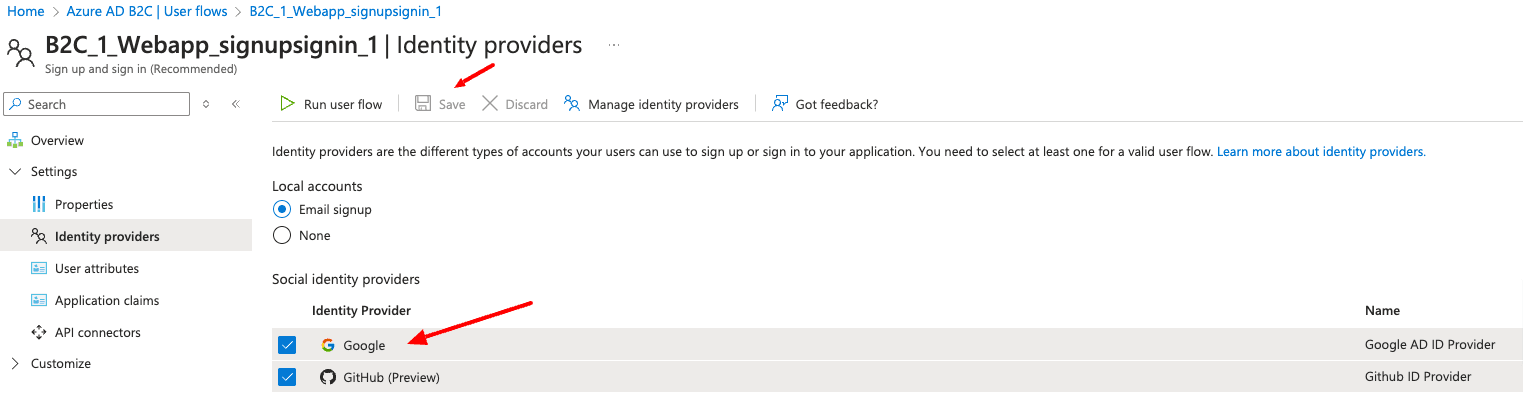This screenshot has height=393, width=1523.
Task: Click the Manage identity providers icon
Action: [572, 104]
